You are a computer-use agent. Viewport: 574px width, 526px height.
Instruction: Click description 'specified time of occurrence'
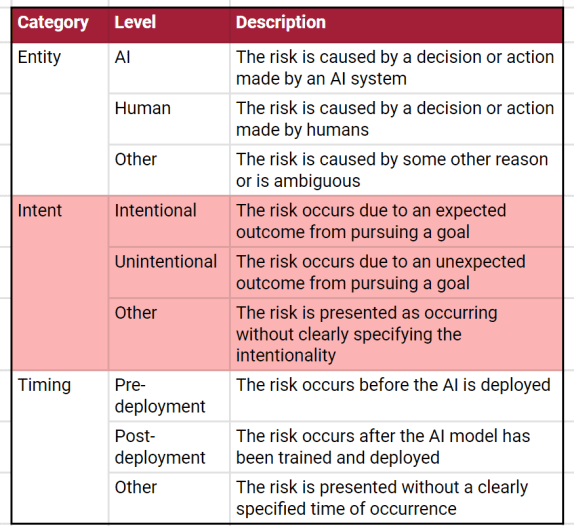396,498
